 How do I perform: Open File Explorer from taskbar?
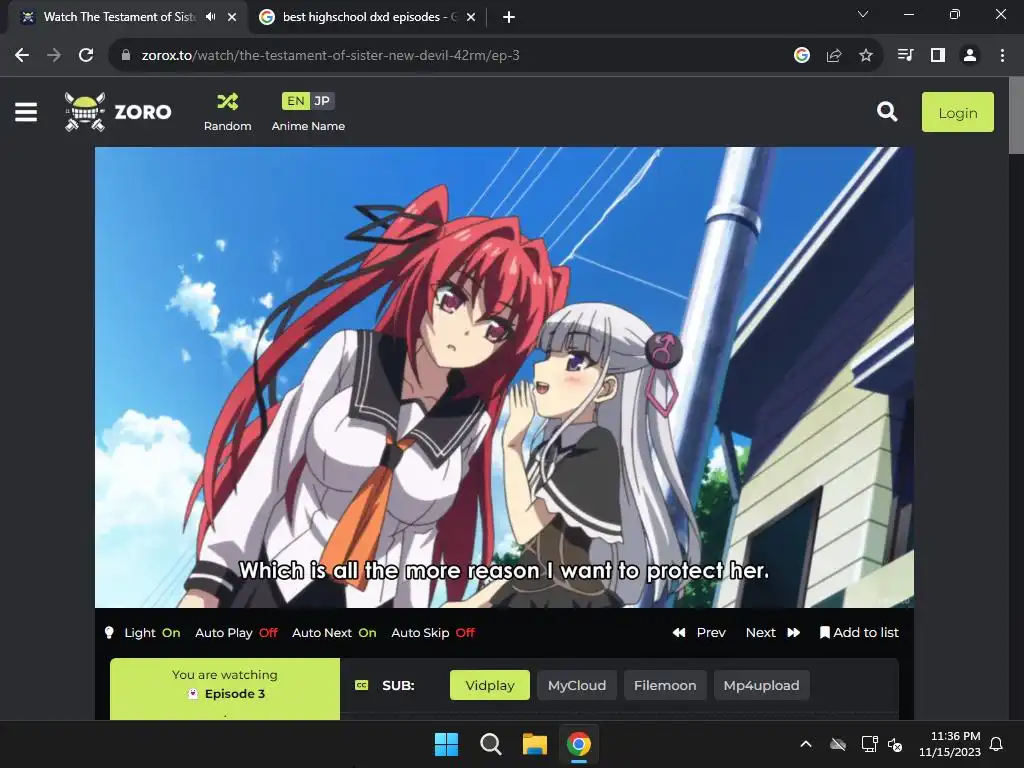coord(534,744)
